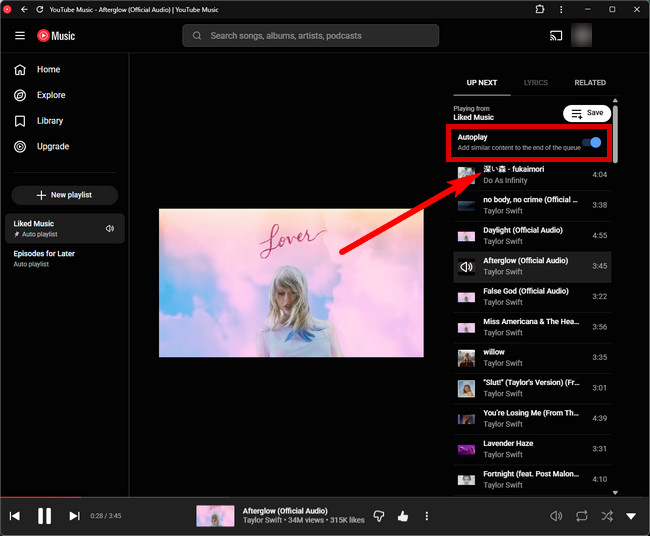This screenshot has width=650, height=536.
Task: Click the queue scrollbar up arrow
Action: point(615,100)
